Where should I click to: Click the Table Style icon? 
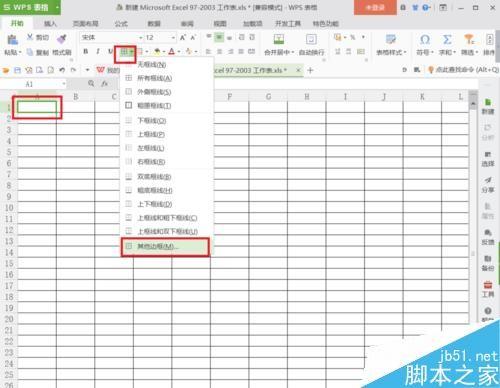[391, 39]
